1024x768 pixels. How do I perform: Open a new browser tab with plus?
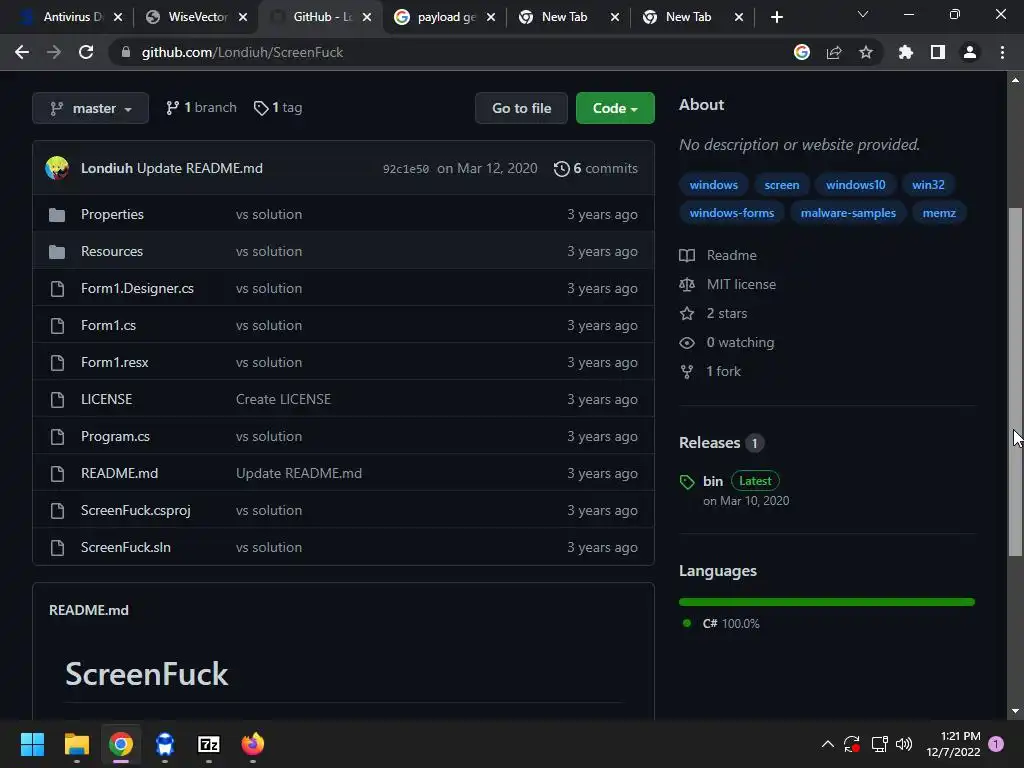pyautogui.click(x=776, y=17)
